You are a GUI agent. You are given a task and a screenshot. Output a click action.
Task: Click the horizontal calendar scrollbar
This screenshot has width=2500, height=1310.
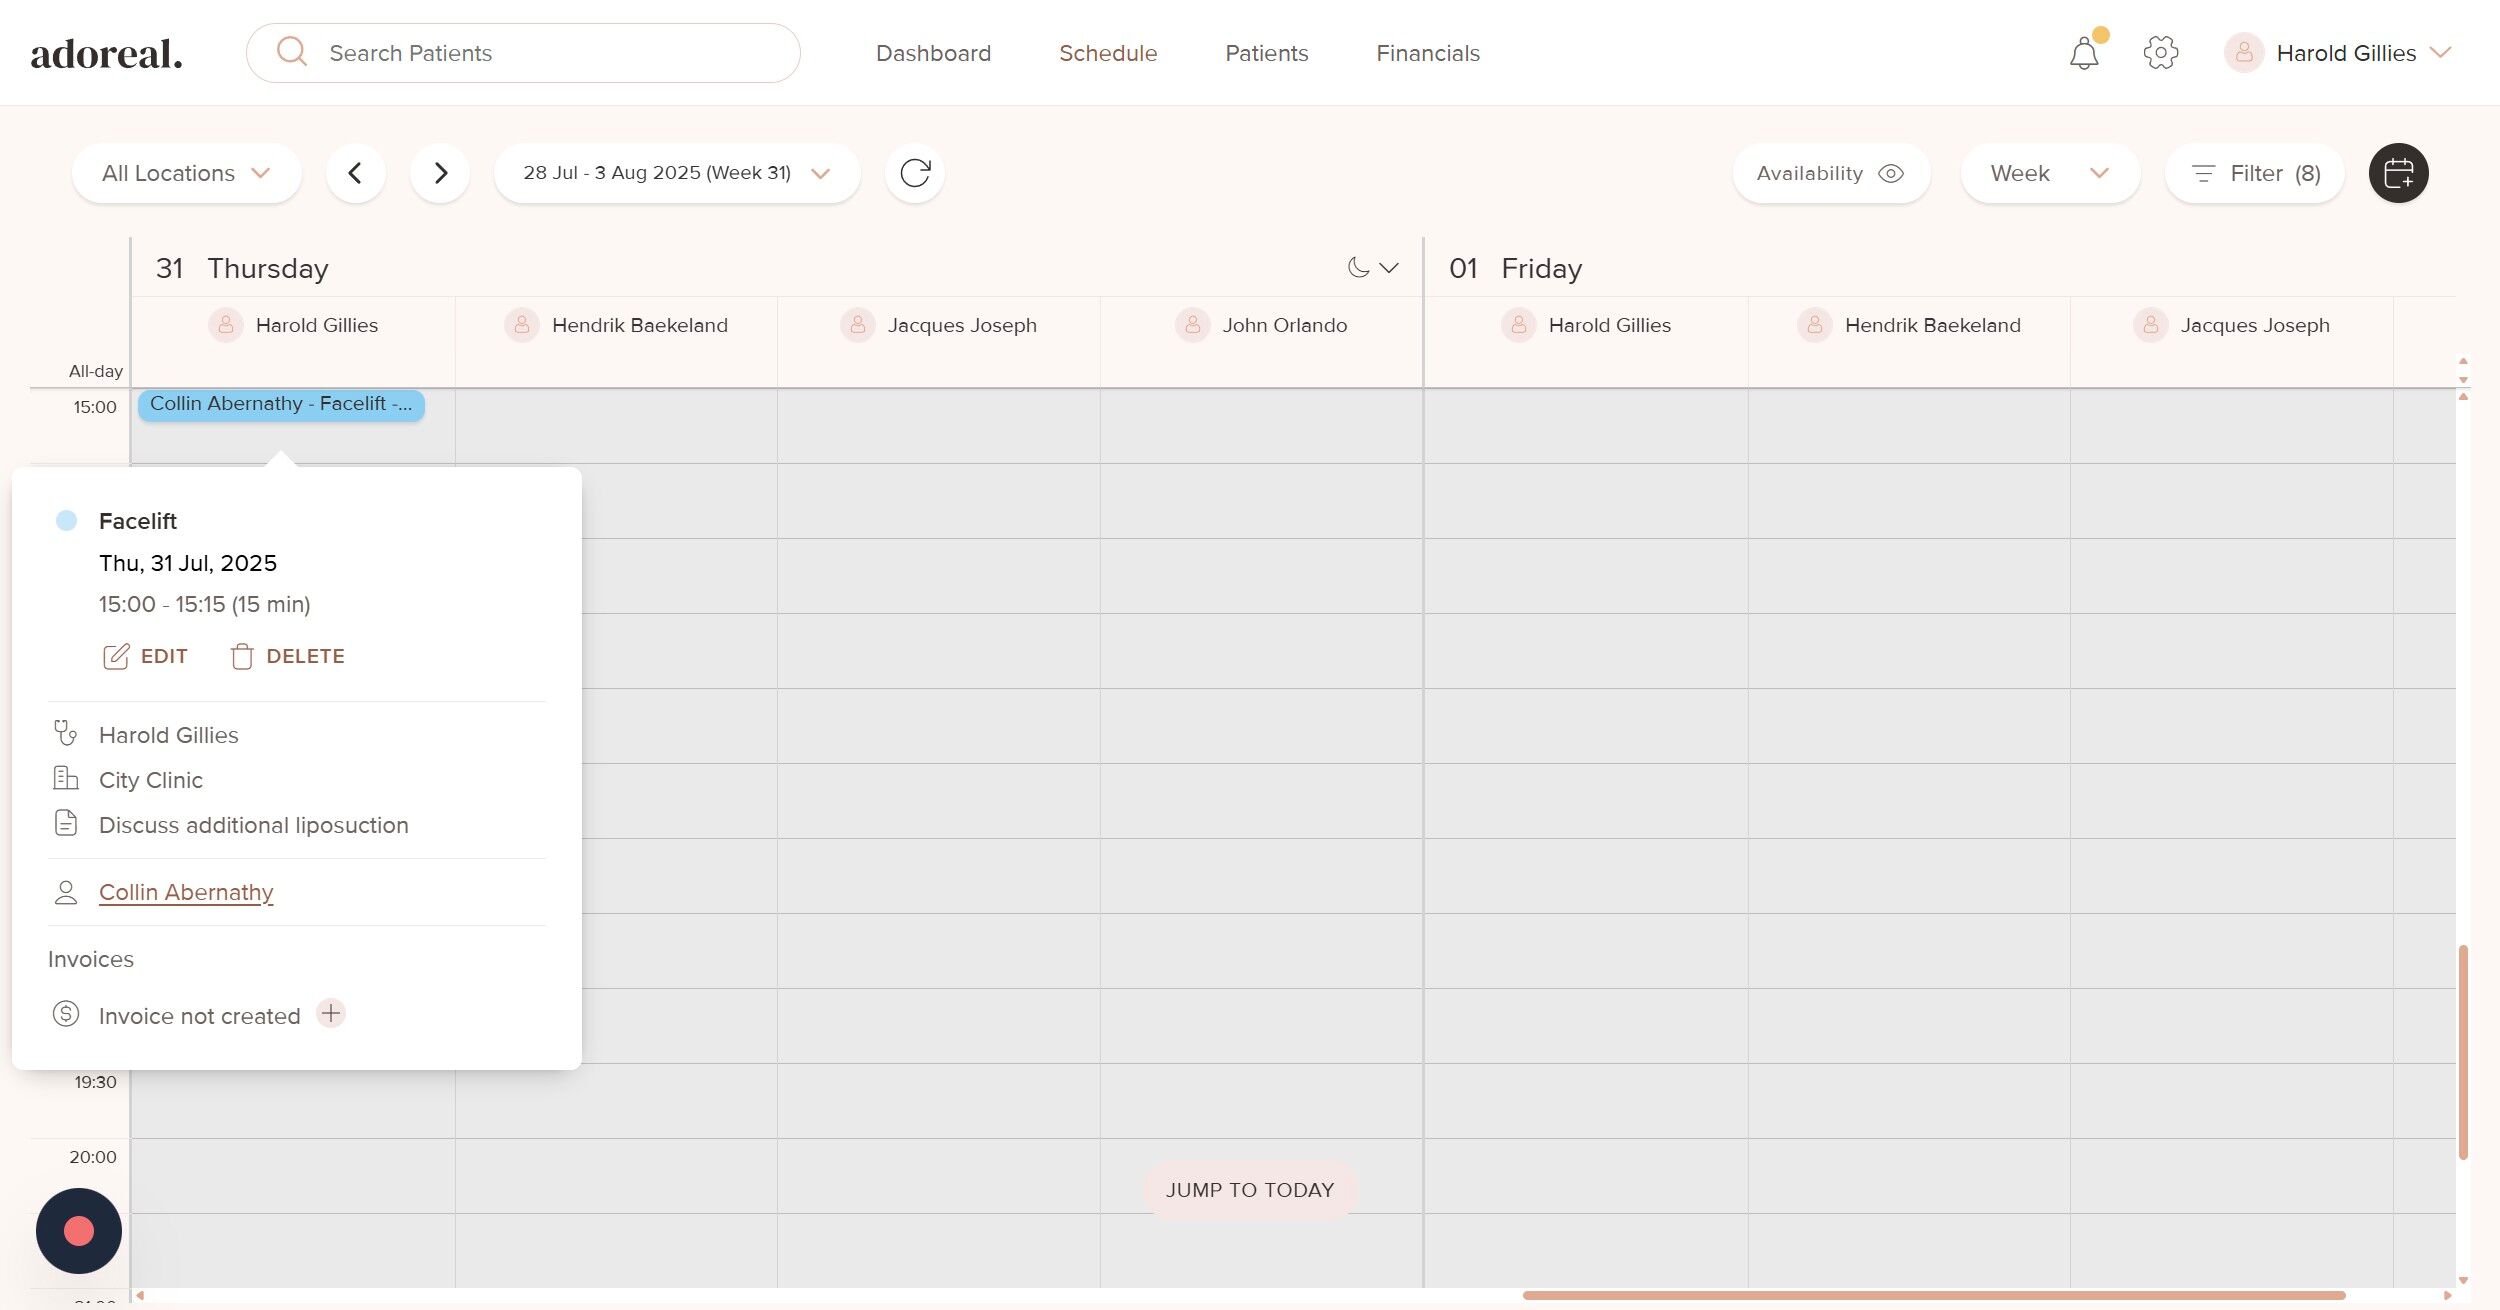1933,1295
